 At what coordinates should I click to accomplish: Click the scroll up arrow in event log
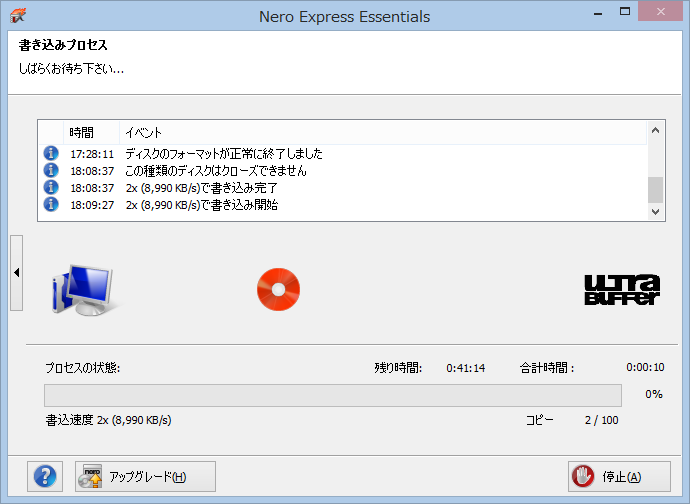click(655, 130)
